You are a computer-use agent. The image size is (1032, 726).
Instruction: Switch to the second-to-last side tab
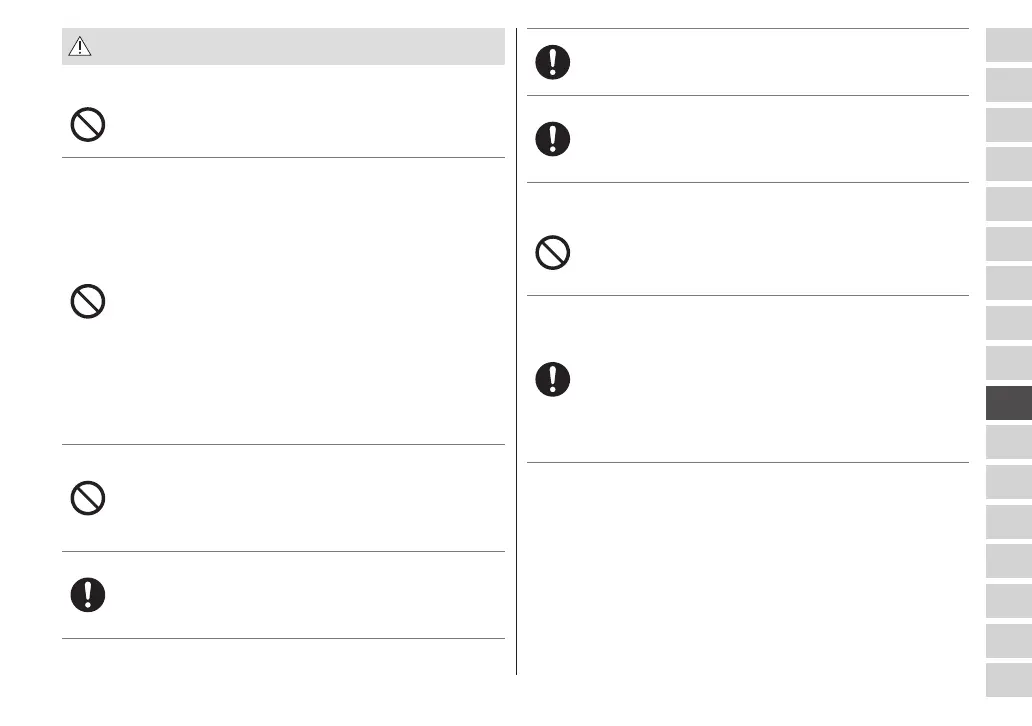point(1008,640)
